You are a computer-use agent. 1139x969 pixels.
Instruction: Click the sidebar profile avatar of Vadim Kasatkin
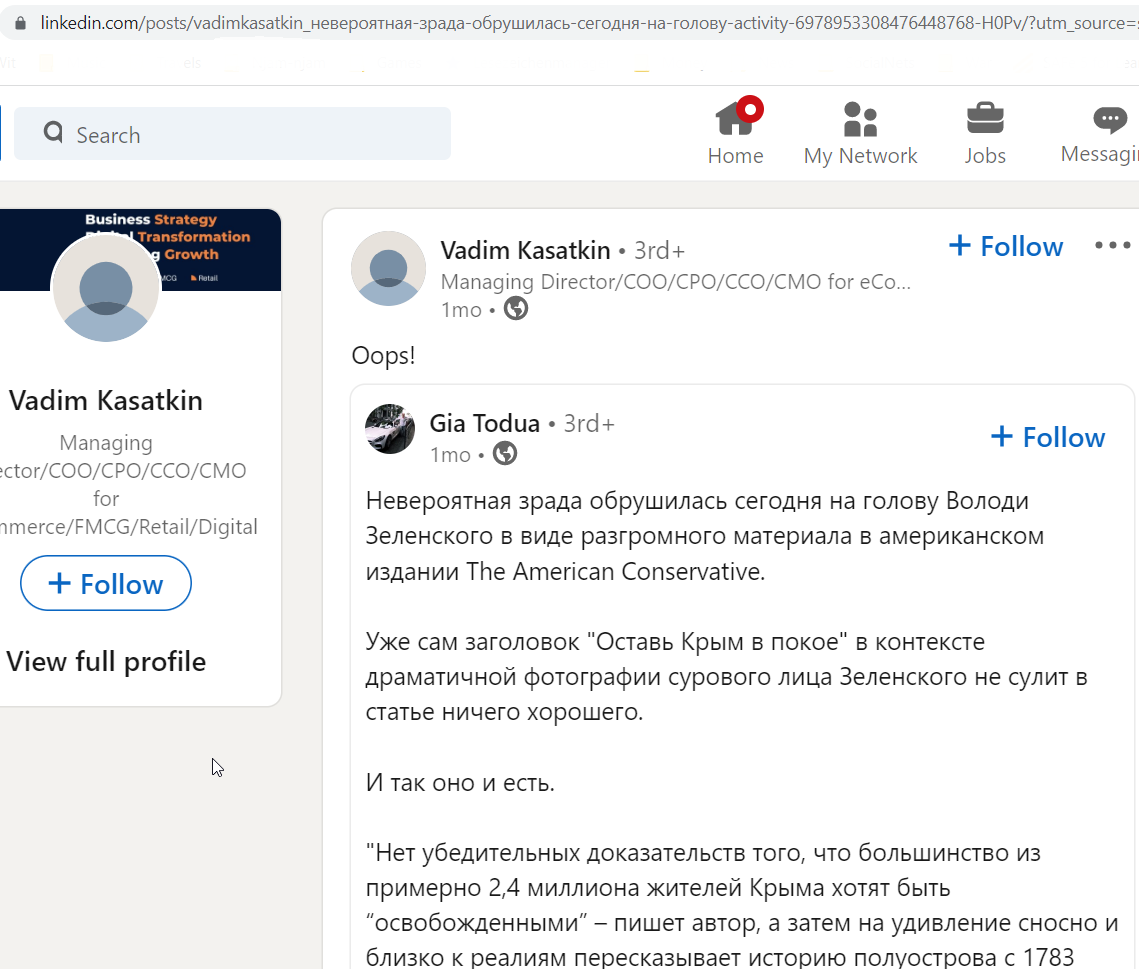[106, 288]
